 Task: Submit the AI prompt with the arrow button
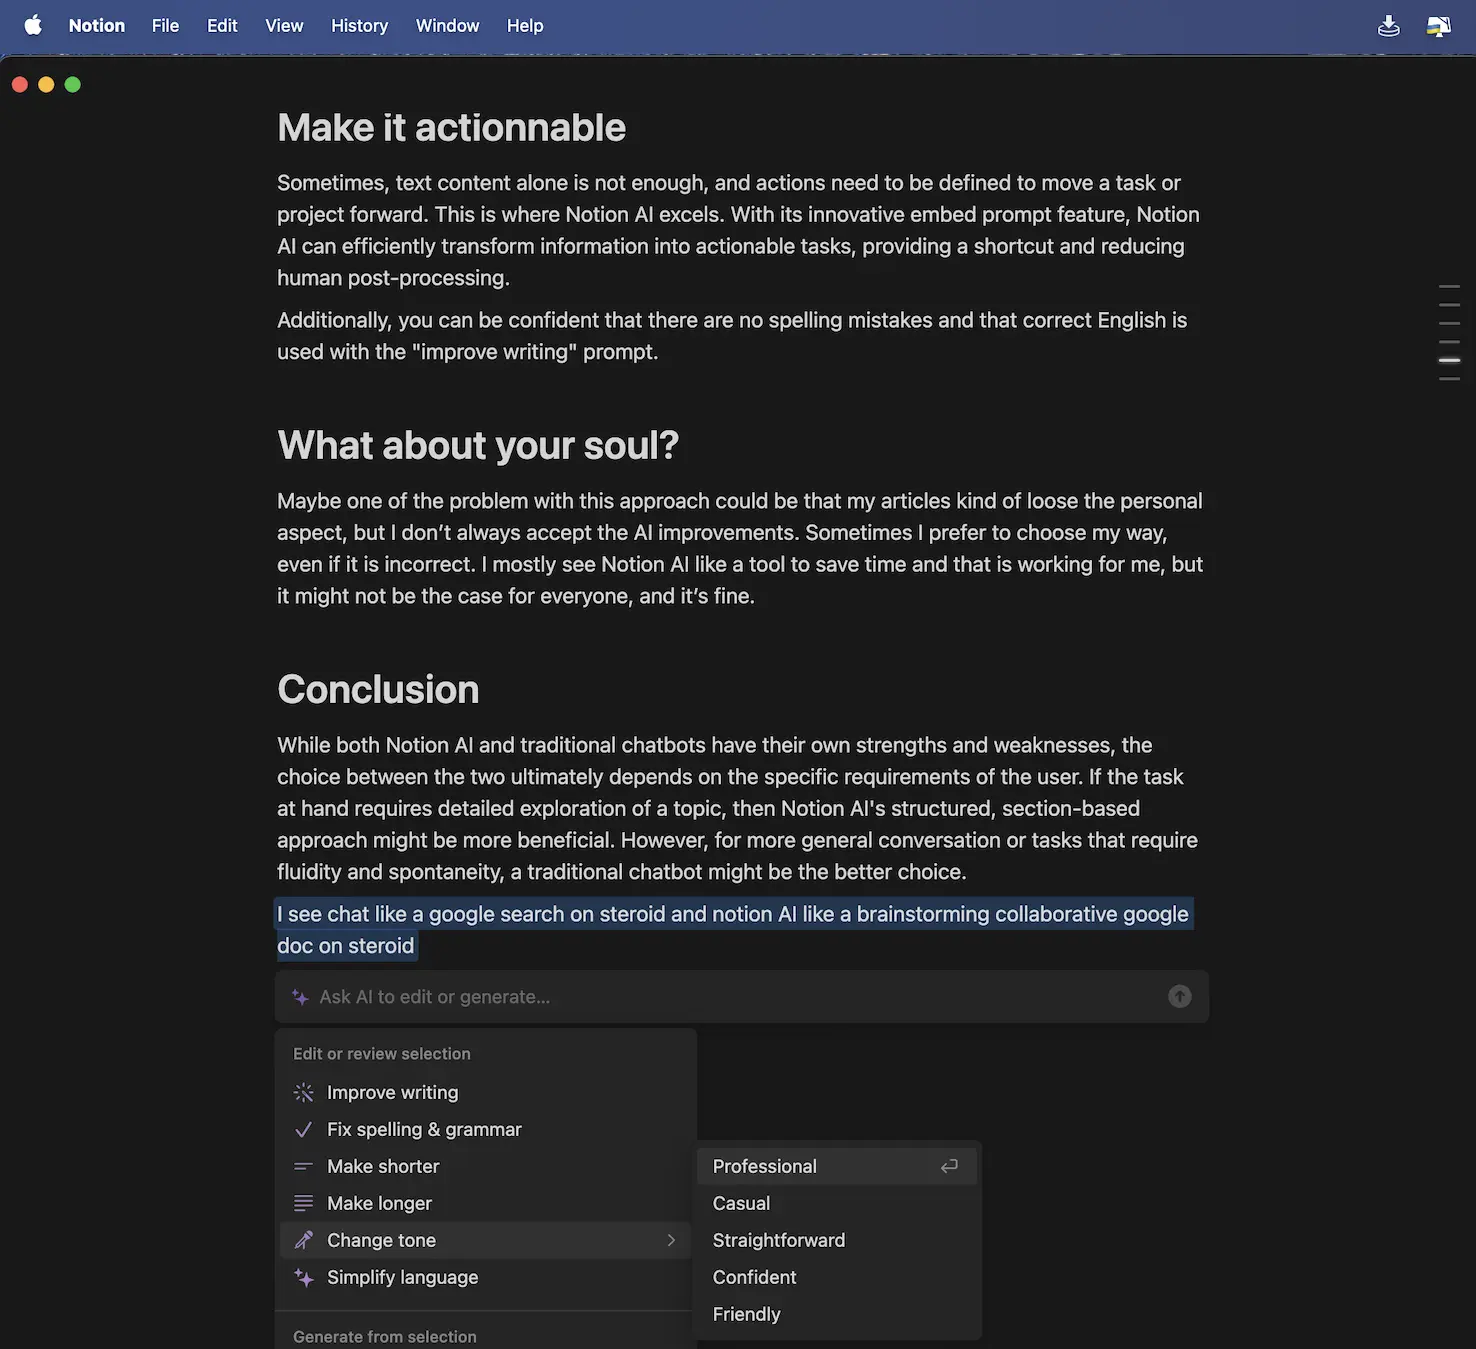coord(1180,996)
